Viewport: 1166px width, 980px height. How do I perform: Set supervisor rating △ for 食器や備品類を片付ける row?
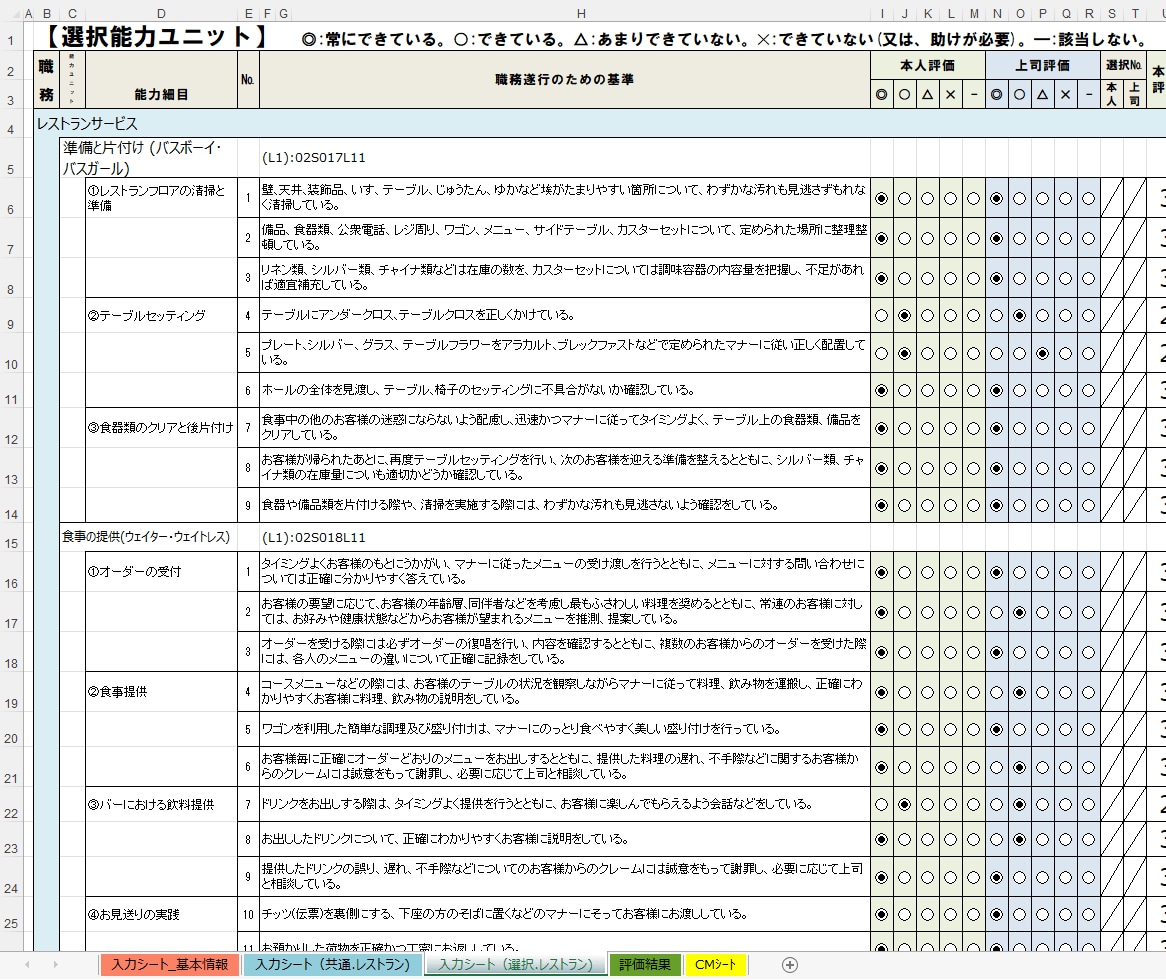click(x=1043, y=506)
